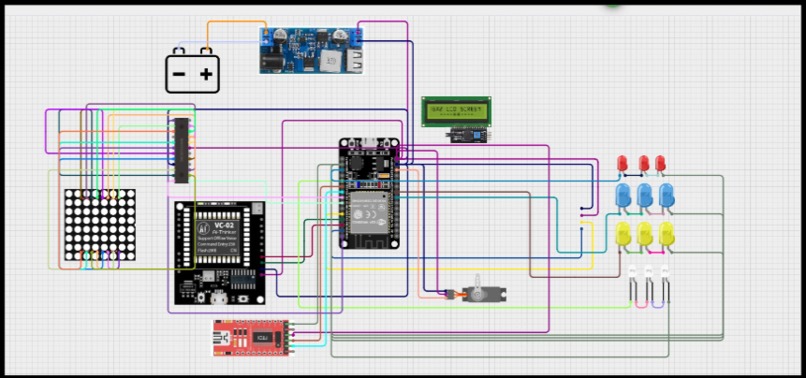Select the battery component

tap(193, 70)
